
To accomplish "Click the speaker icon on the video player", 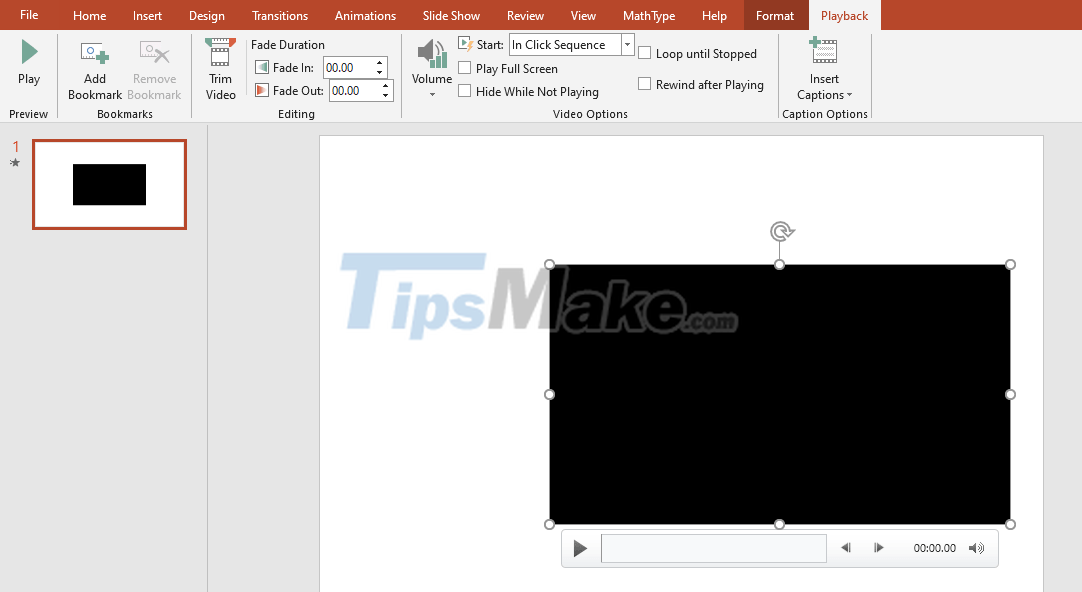I will [x=977, y=548].
